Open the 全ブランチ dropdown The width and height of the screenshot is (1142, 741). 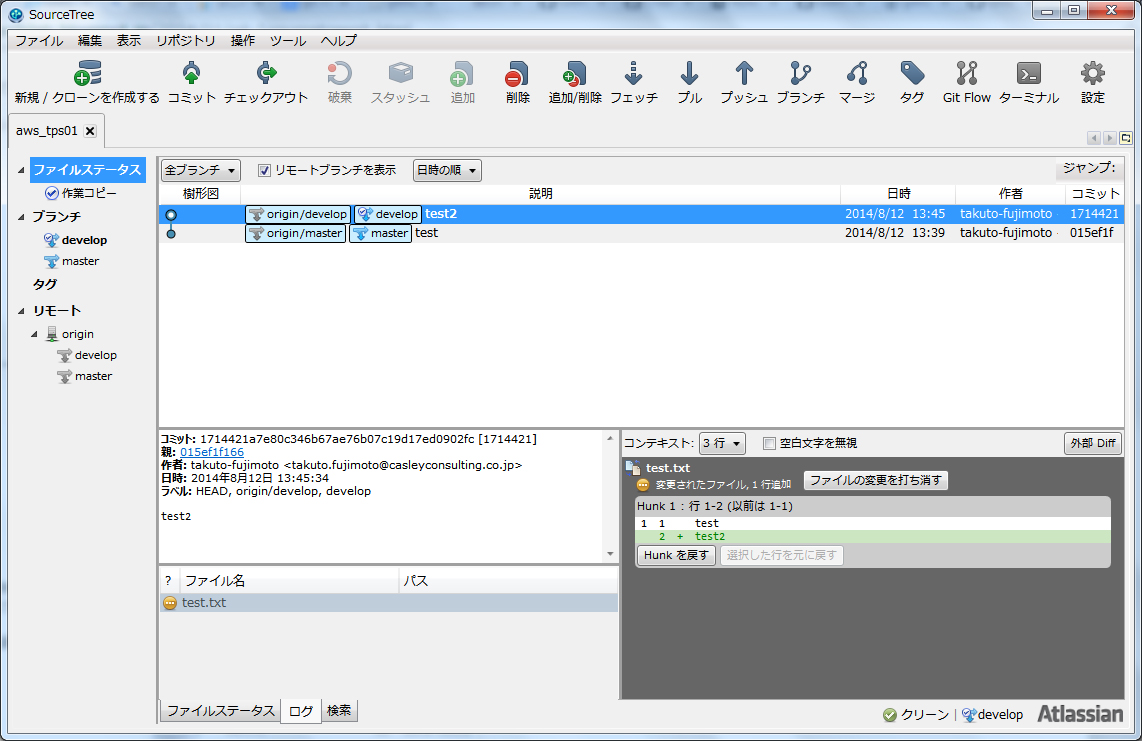click(x=200, y=170)
